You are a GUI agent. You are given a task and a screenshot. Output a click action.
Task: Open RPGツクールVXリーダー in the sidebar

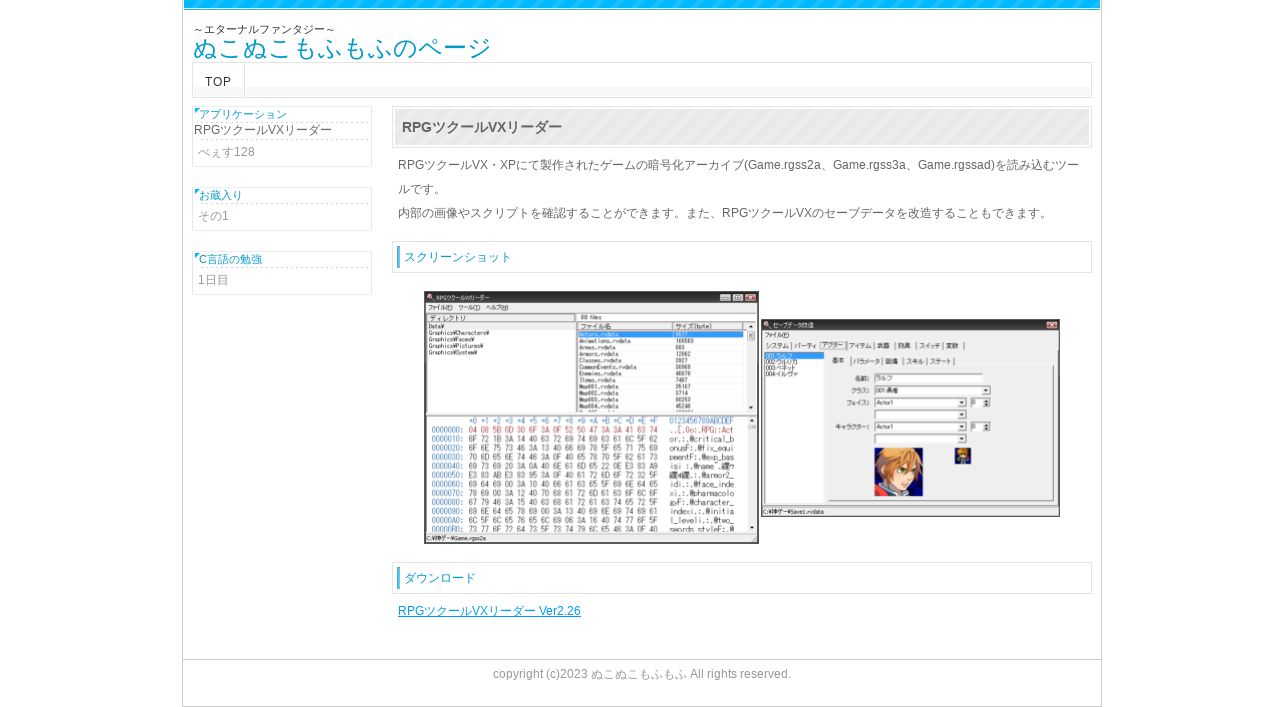coord(263,130)
